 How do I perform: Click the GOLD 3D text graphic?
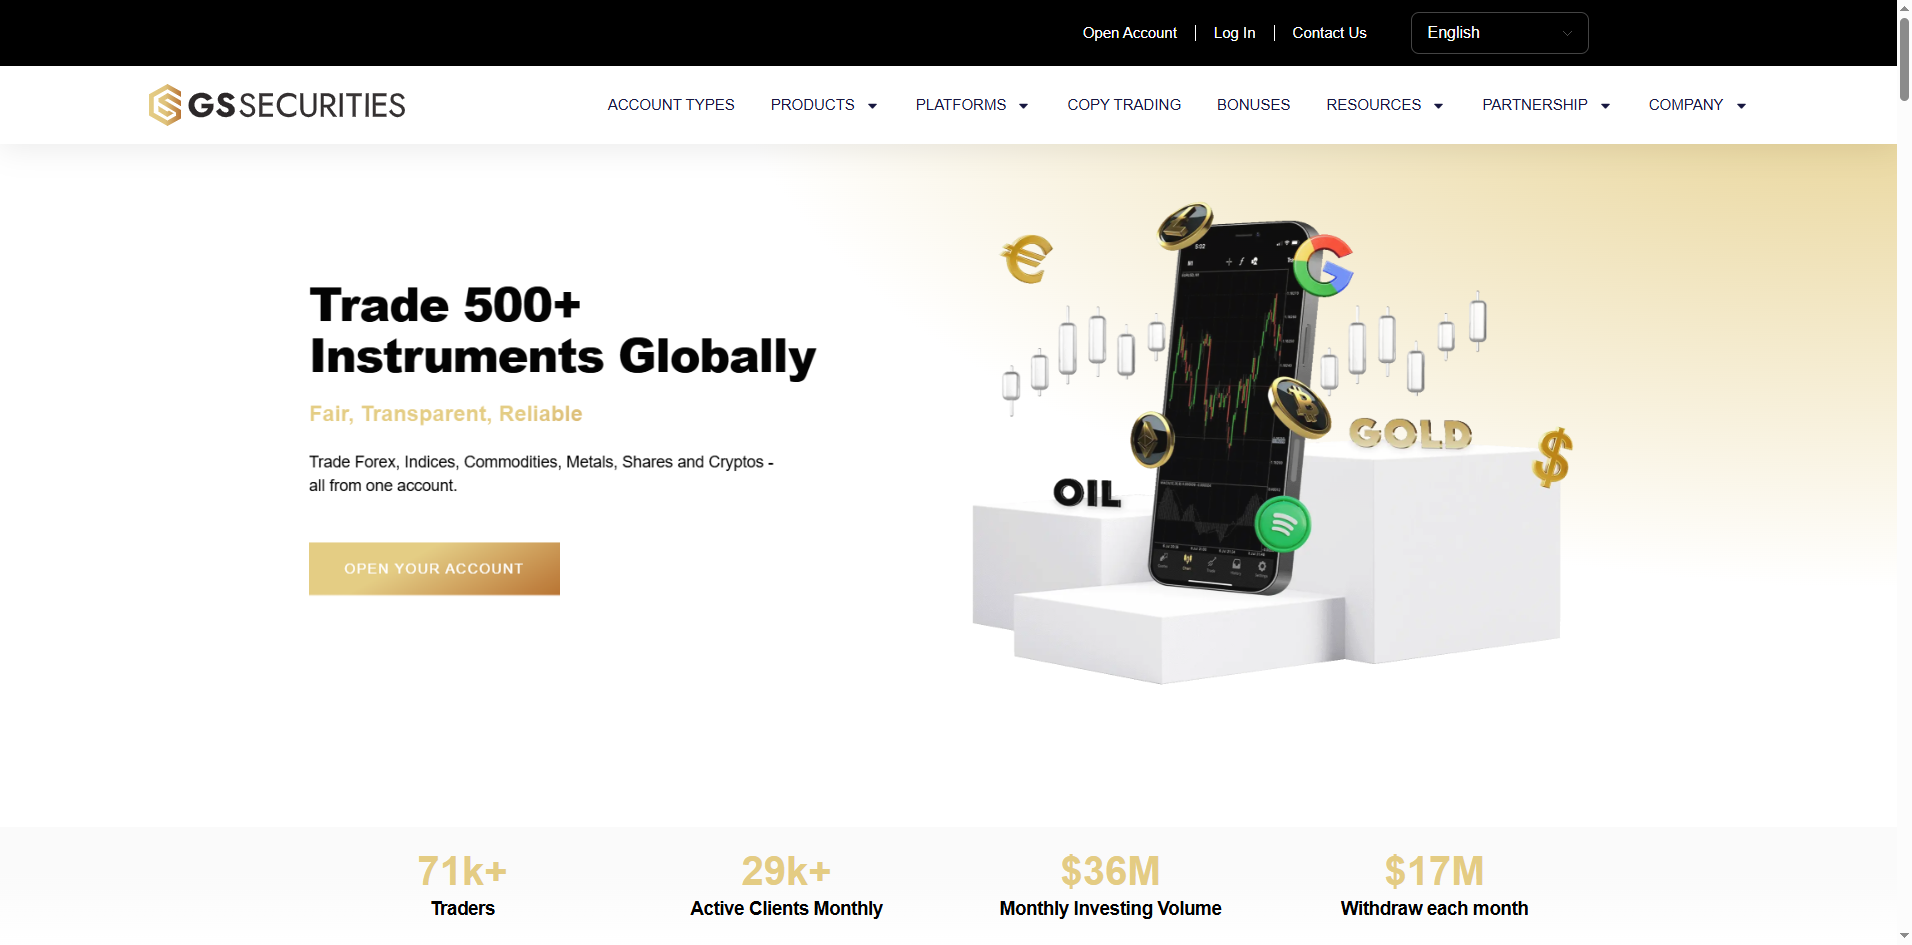point(1411,433)
